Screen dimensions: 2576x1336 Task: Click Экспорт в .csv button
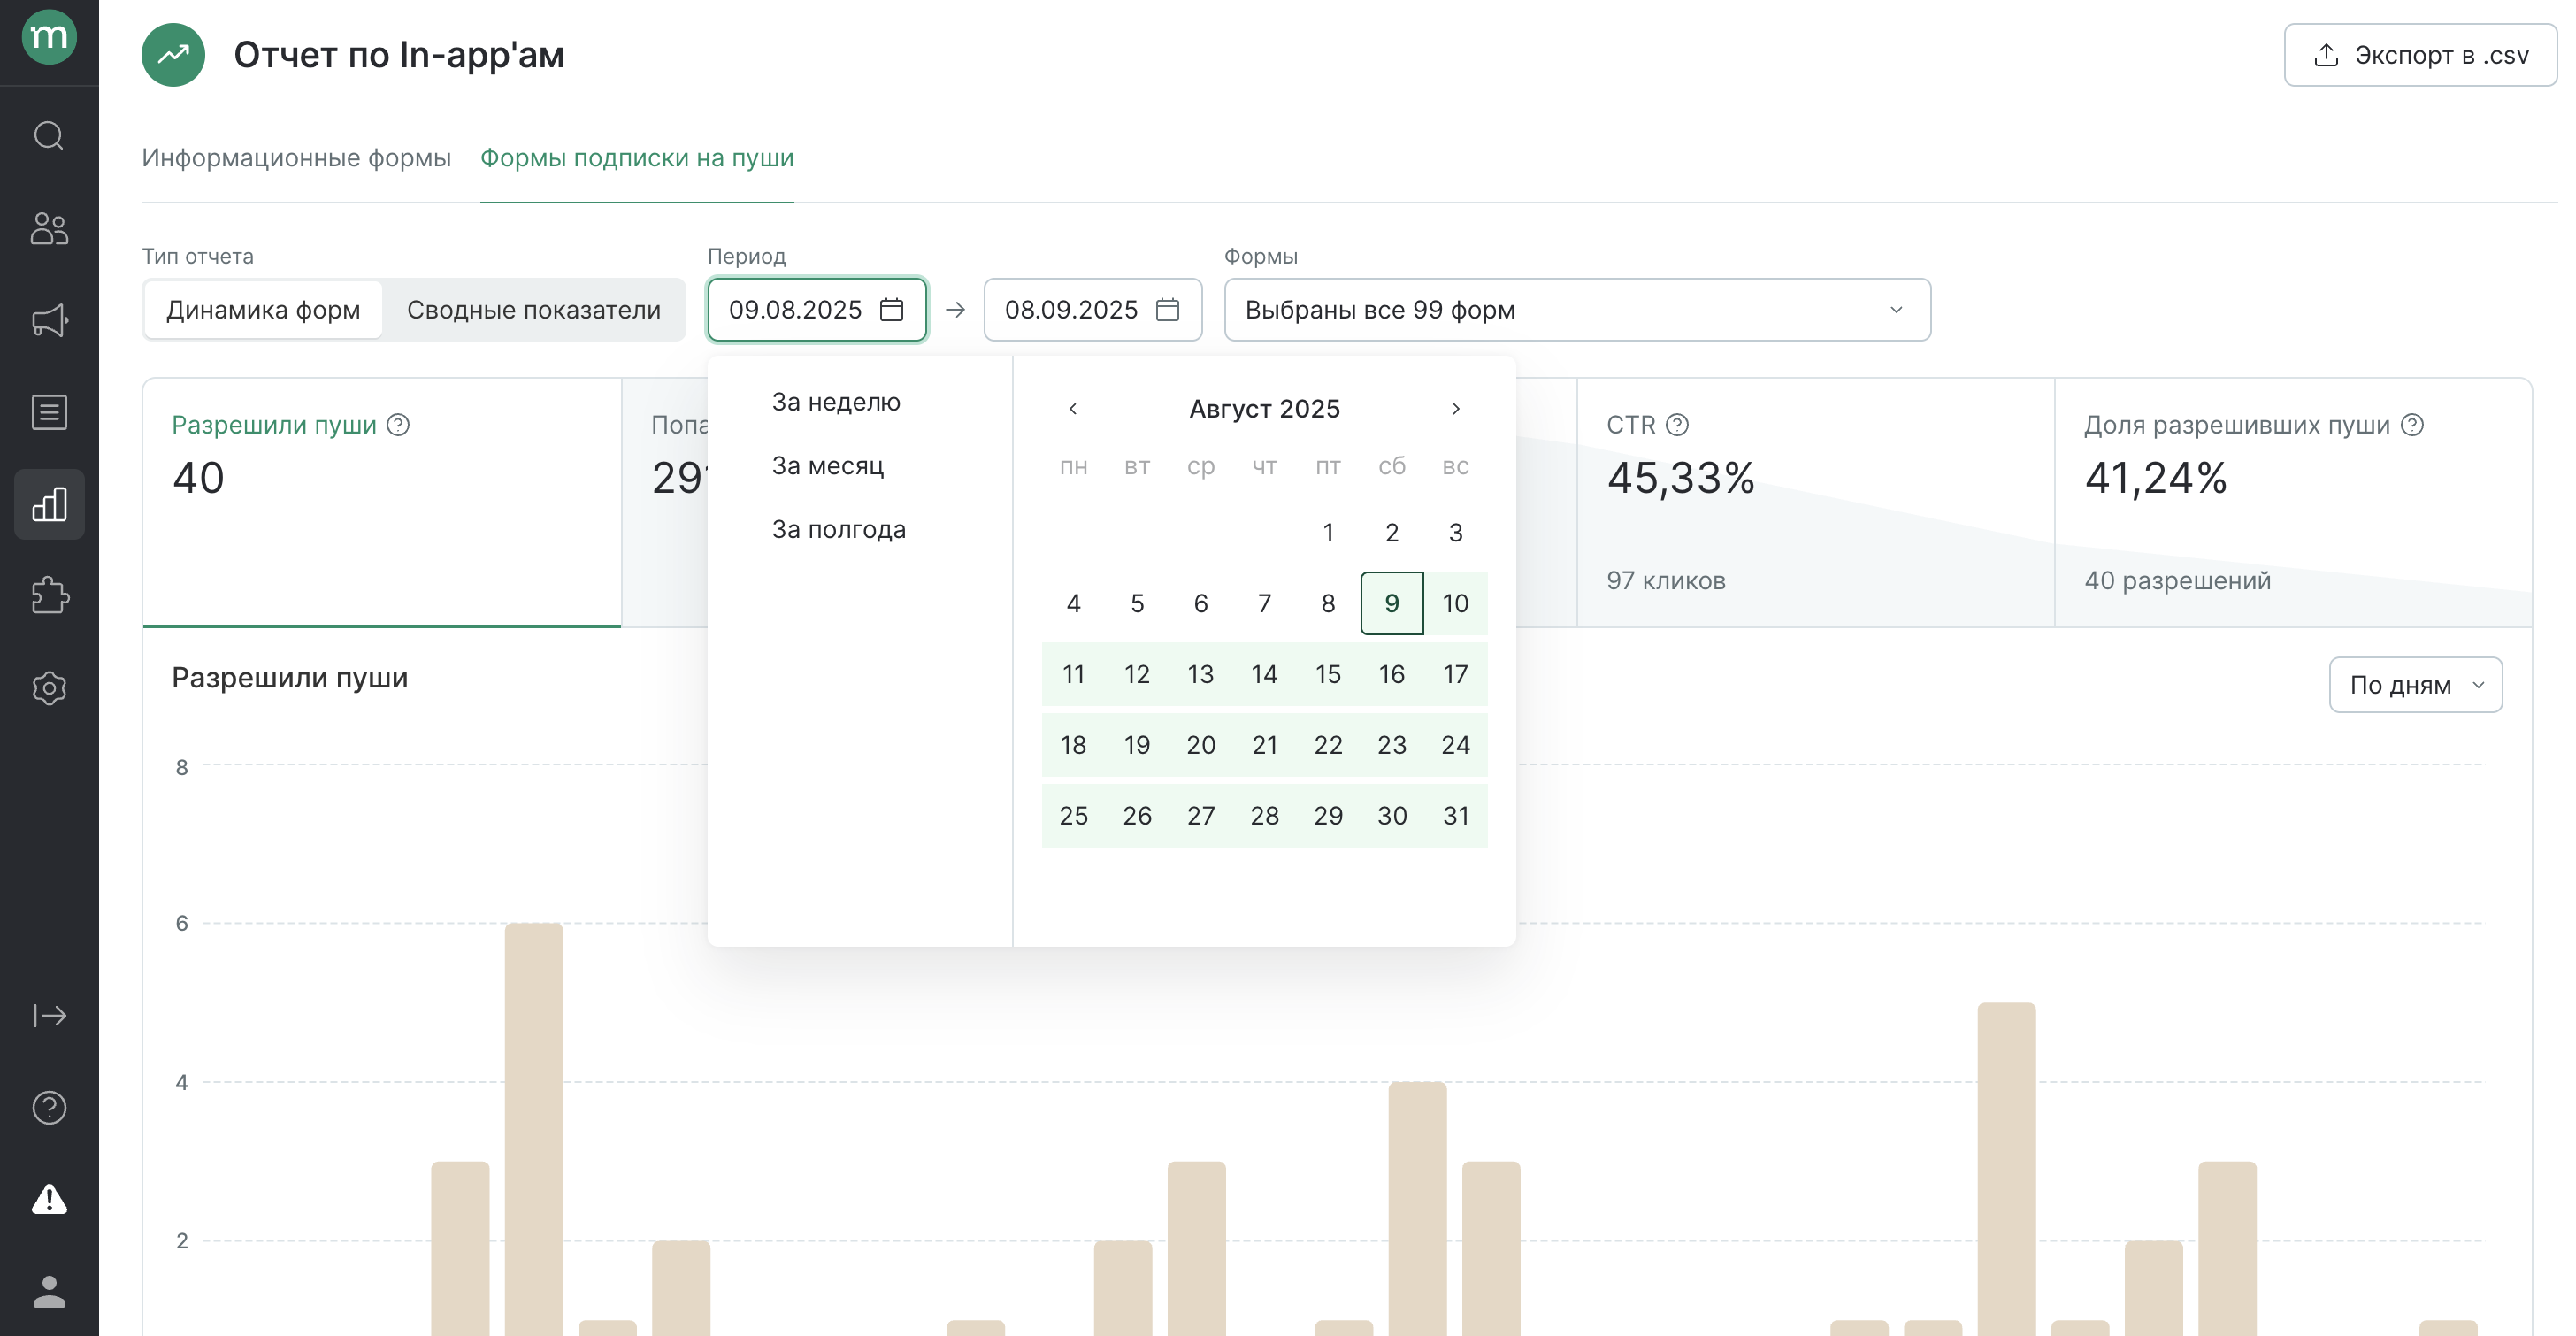2420,55
